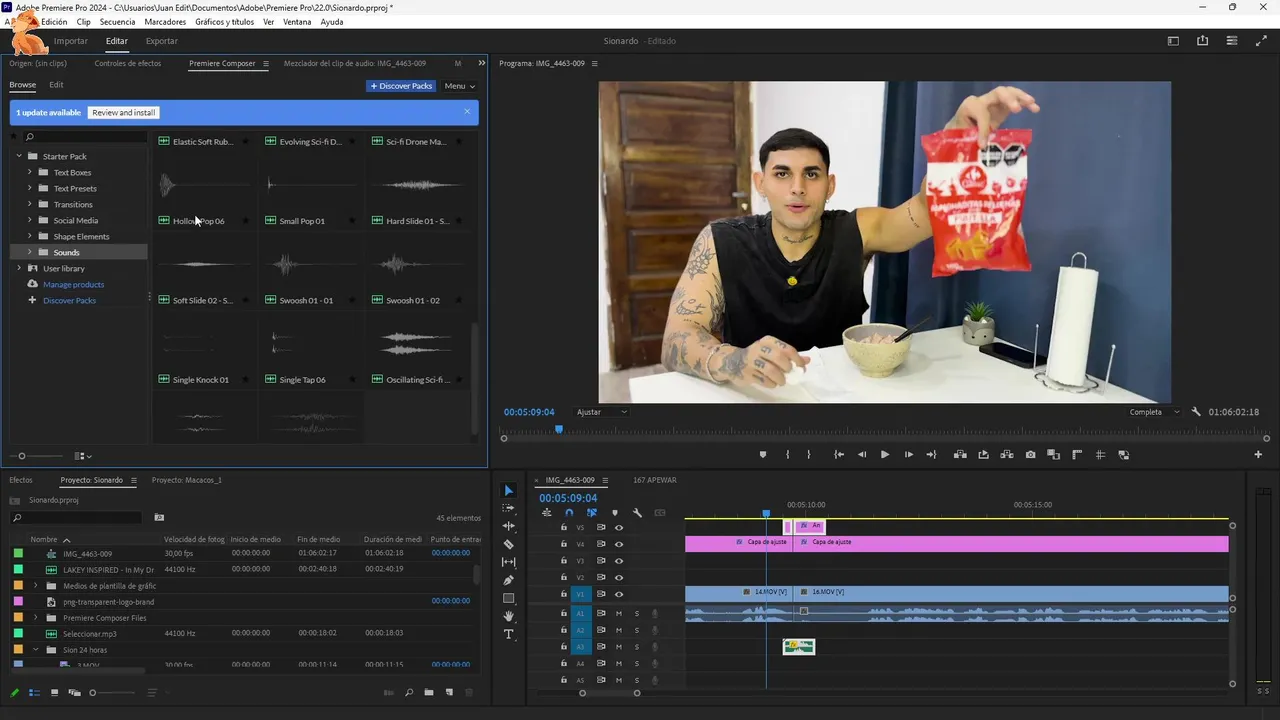
Task: Select the Rectangle tool
Action: tap(508, 598)
